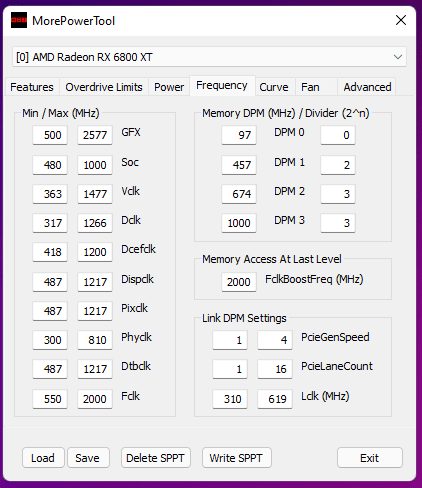Click the Delete SPPT button

coord(156,458)
